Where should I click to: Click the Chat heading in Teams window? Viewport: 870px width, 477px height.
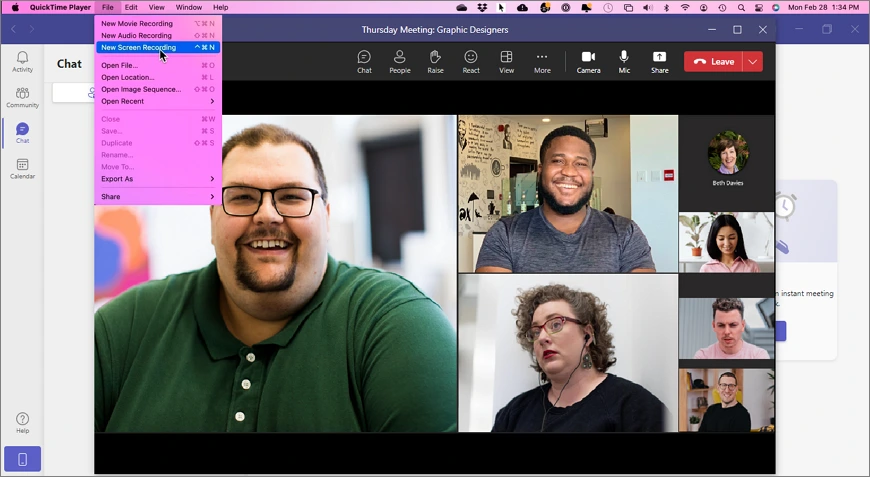tap(69, 64)
